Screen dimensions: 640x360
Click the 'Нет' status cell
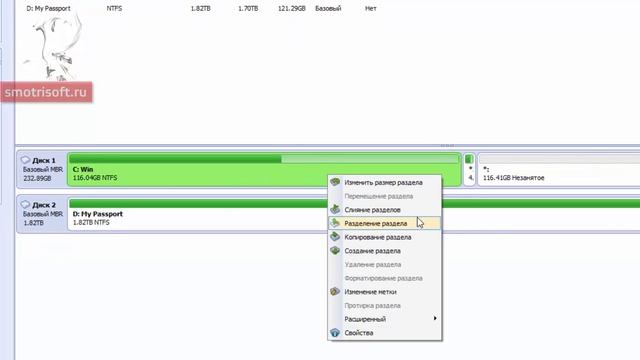coord(371,8)
